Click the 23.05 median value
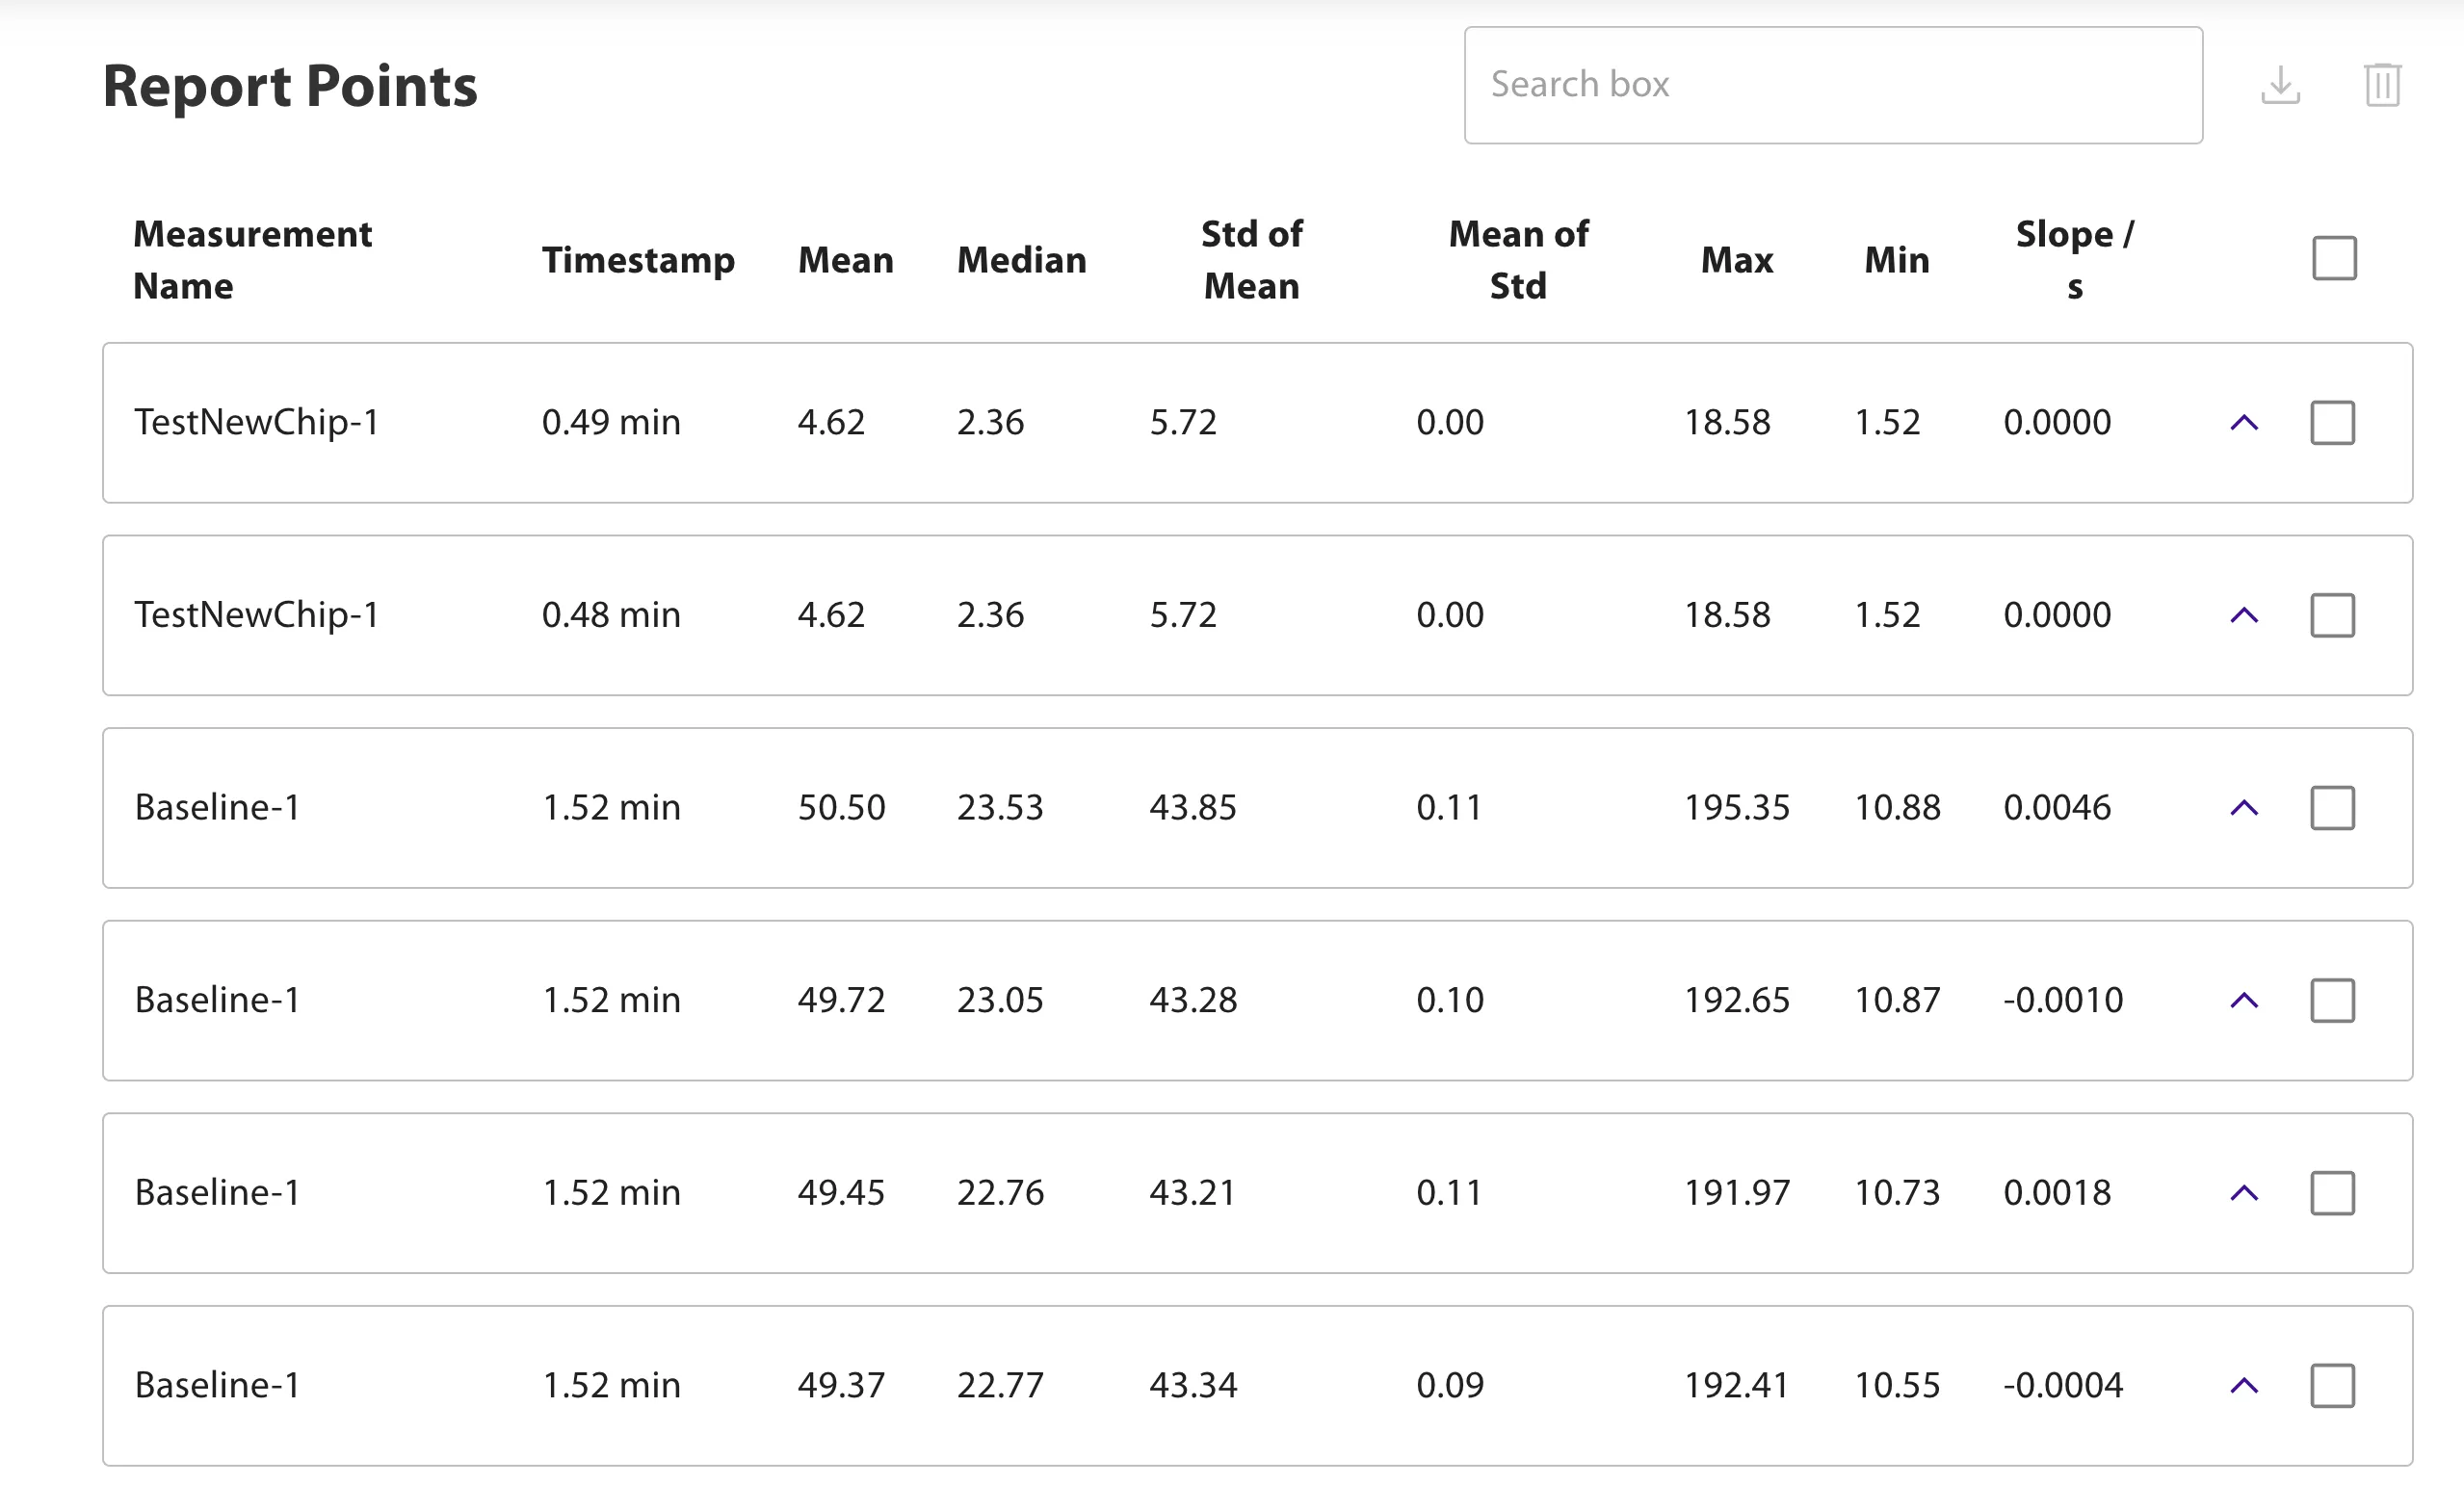 click(x=1000, y=1000)
